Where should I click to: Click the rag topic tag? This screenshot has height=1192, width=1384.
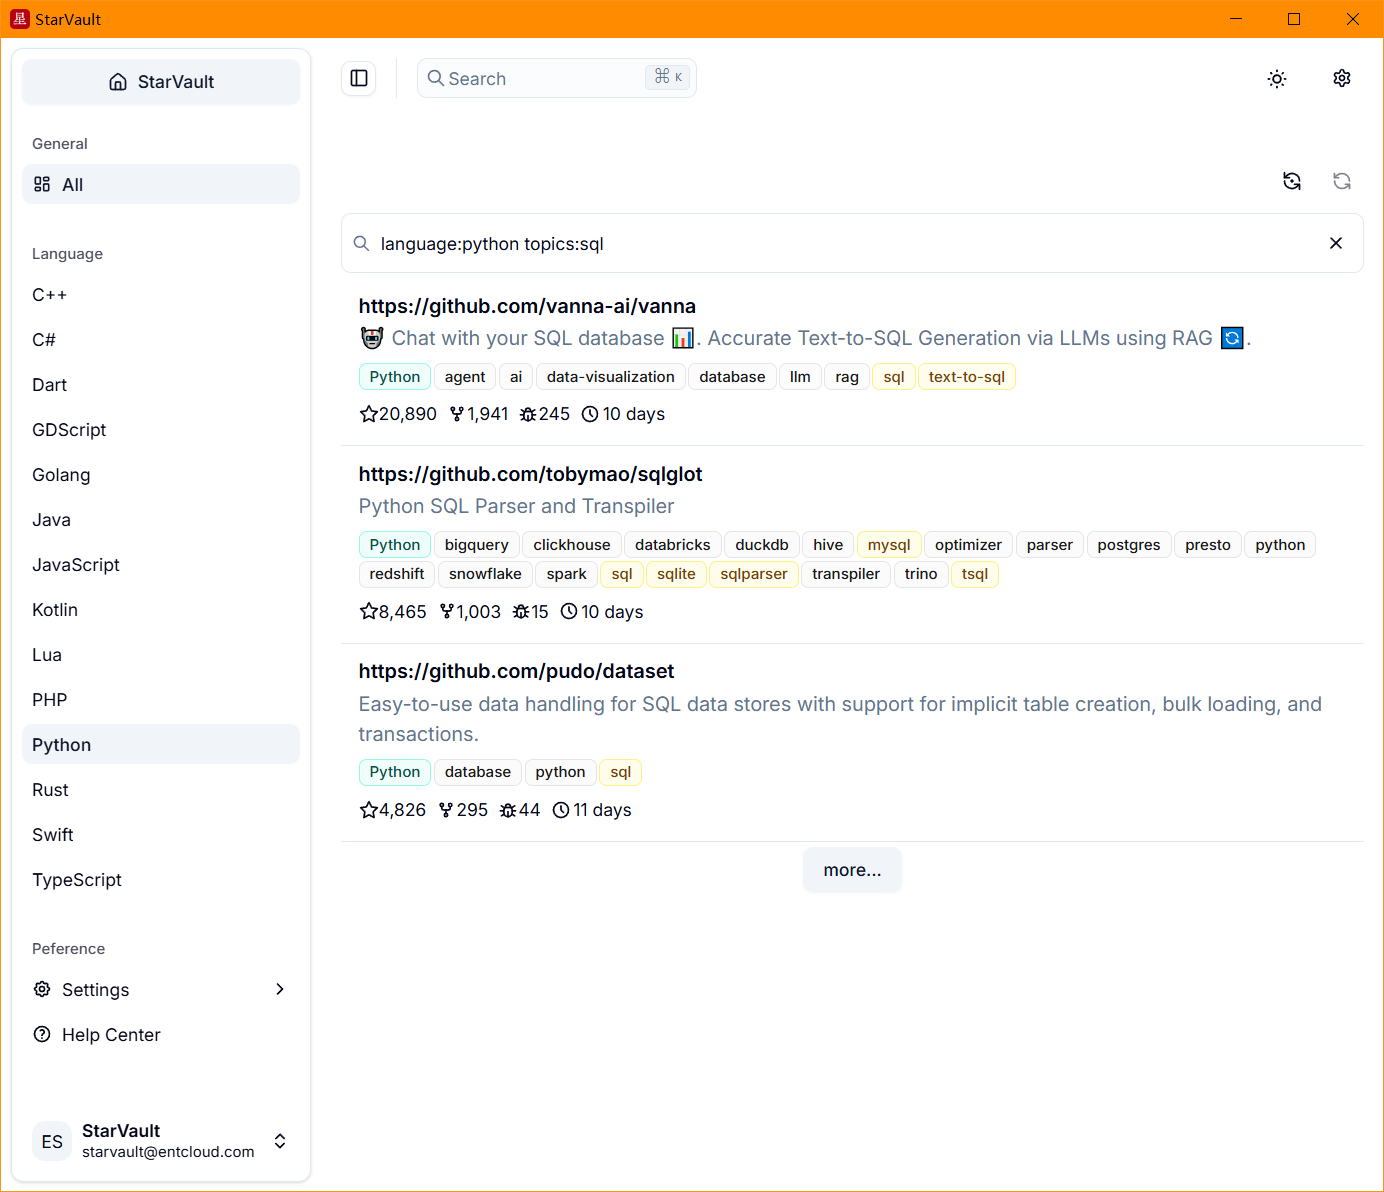pos(847,377)
